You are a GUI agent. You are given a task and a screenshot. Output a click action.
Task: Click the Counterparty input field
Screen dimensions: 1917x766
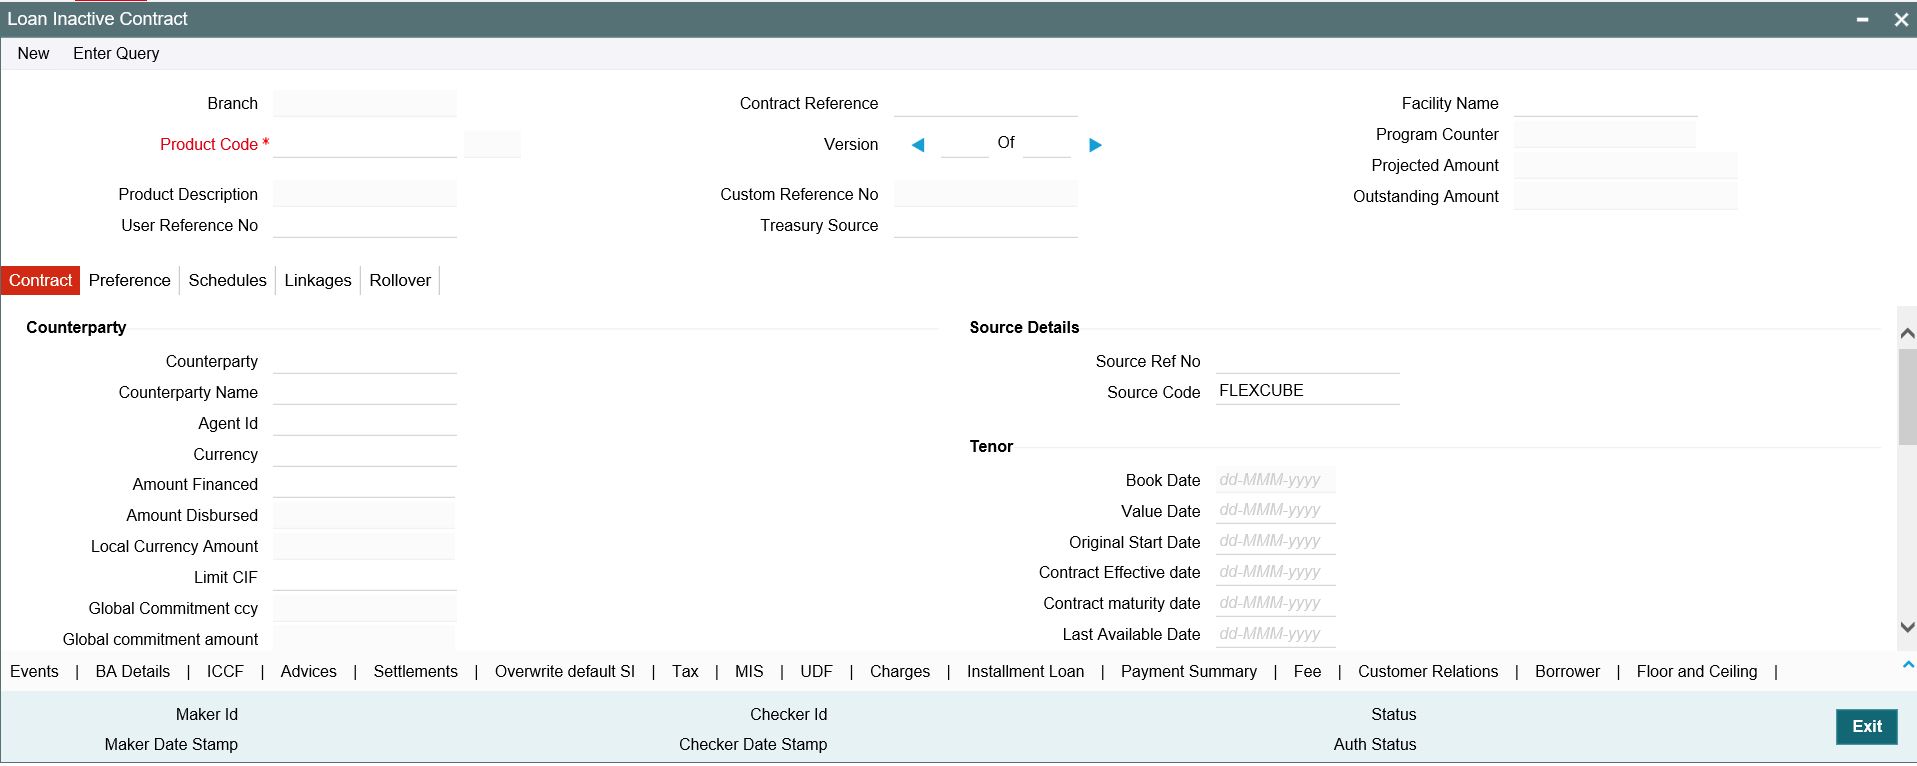(365, 361)
